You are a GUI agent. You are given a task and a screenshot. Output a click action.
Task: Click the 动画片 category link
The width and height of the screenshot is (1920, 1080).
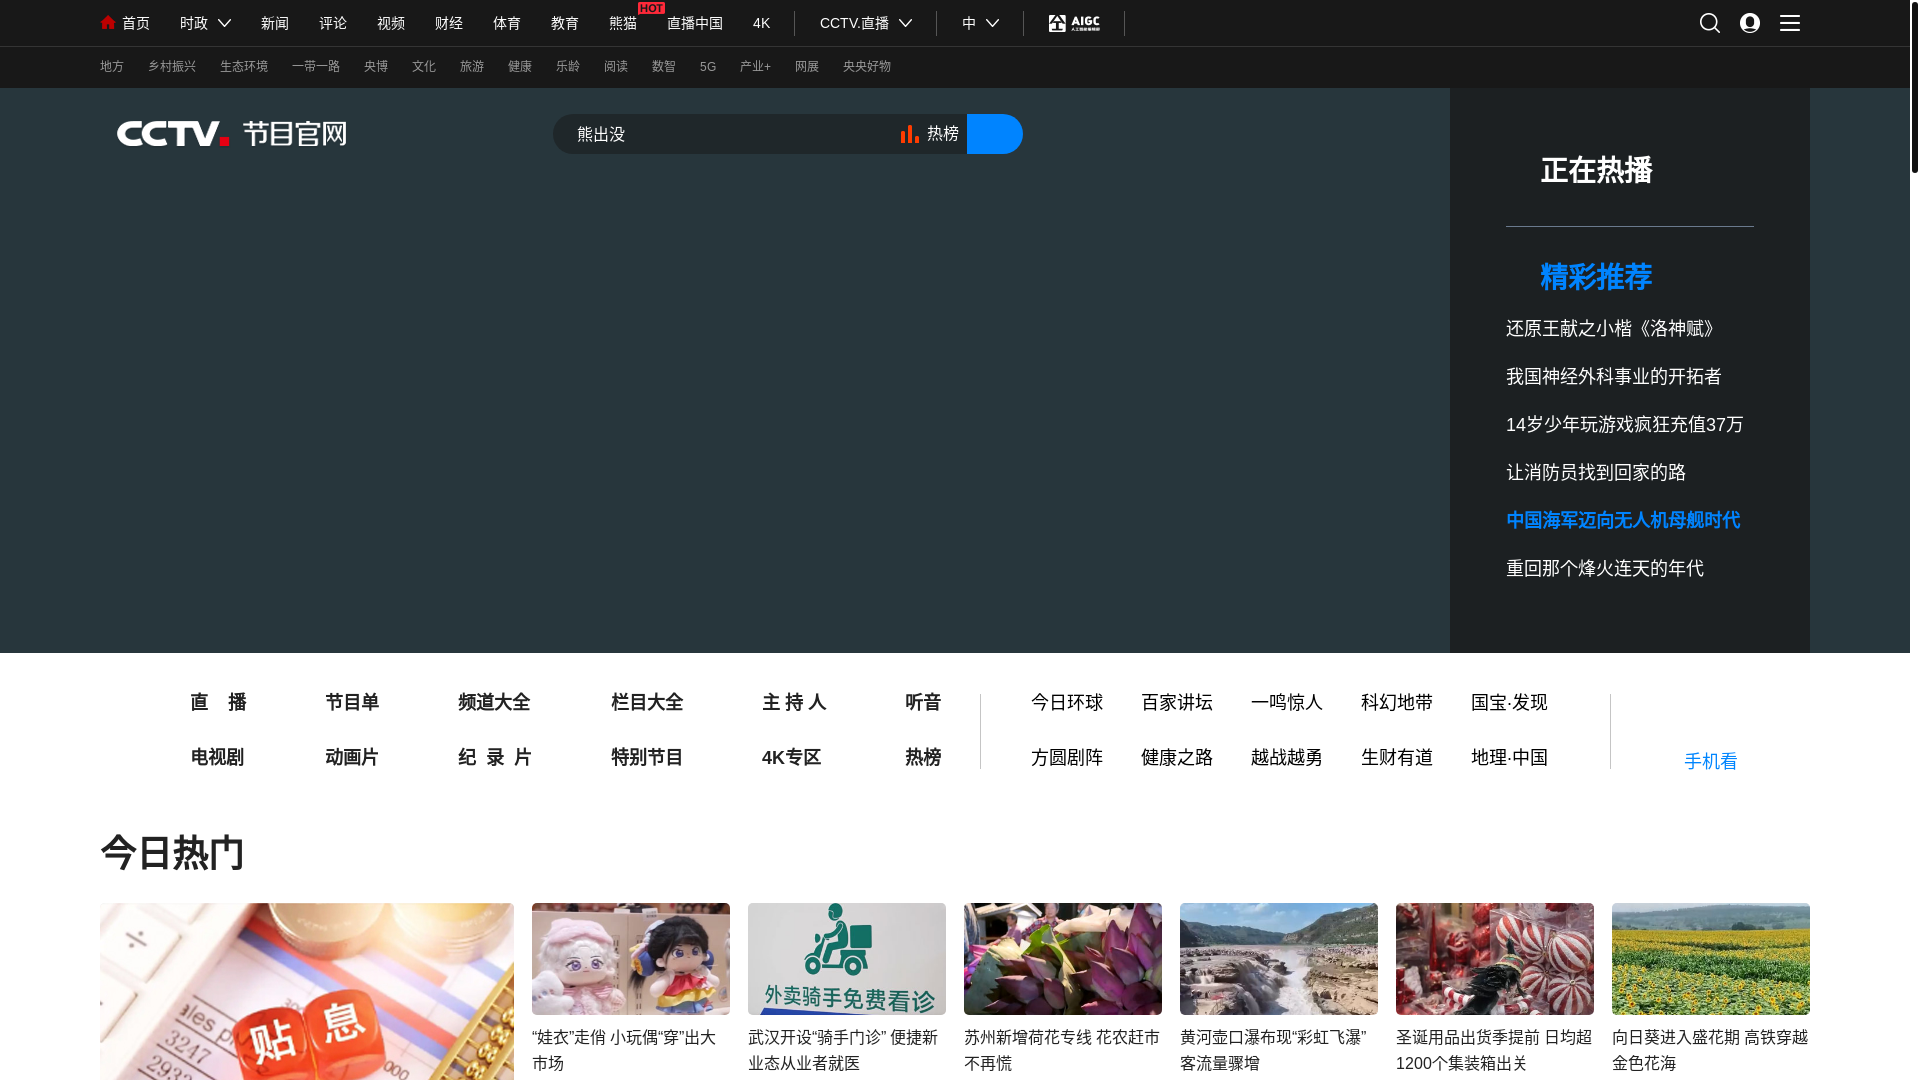coord(352,757)
